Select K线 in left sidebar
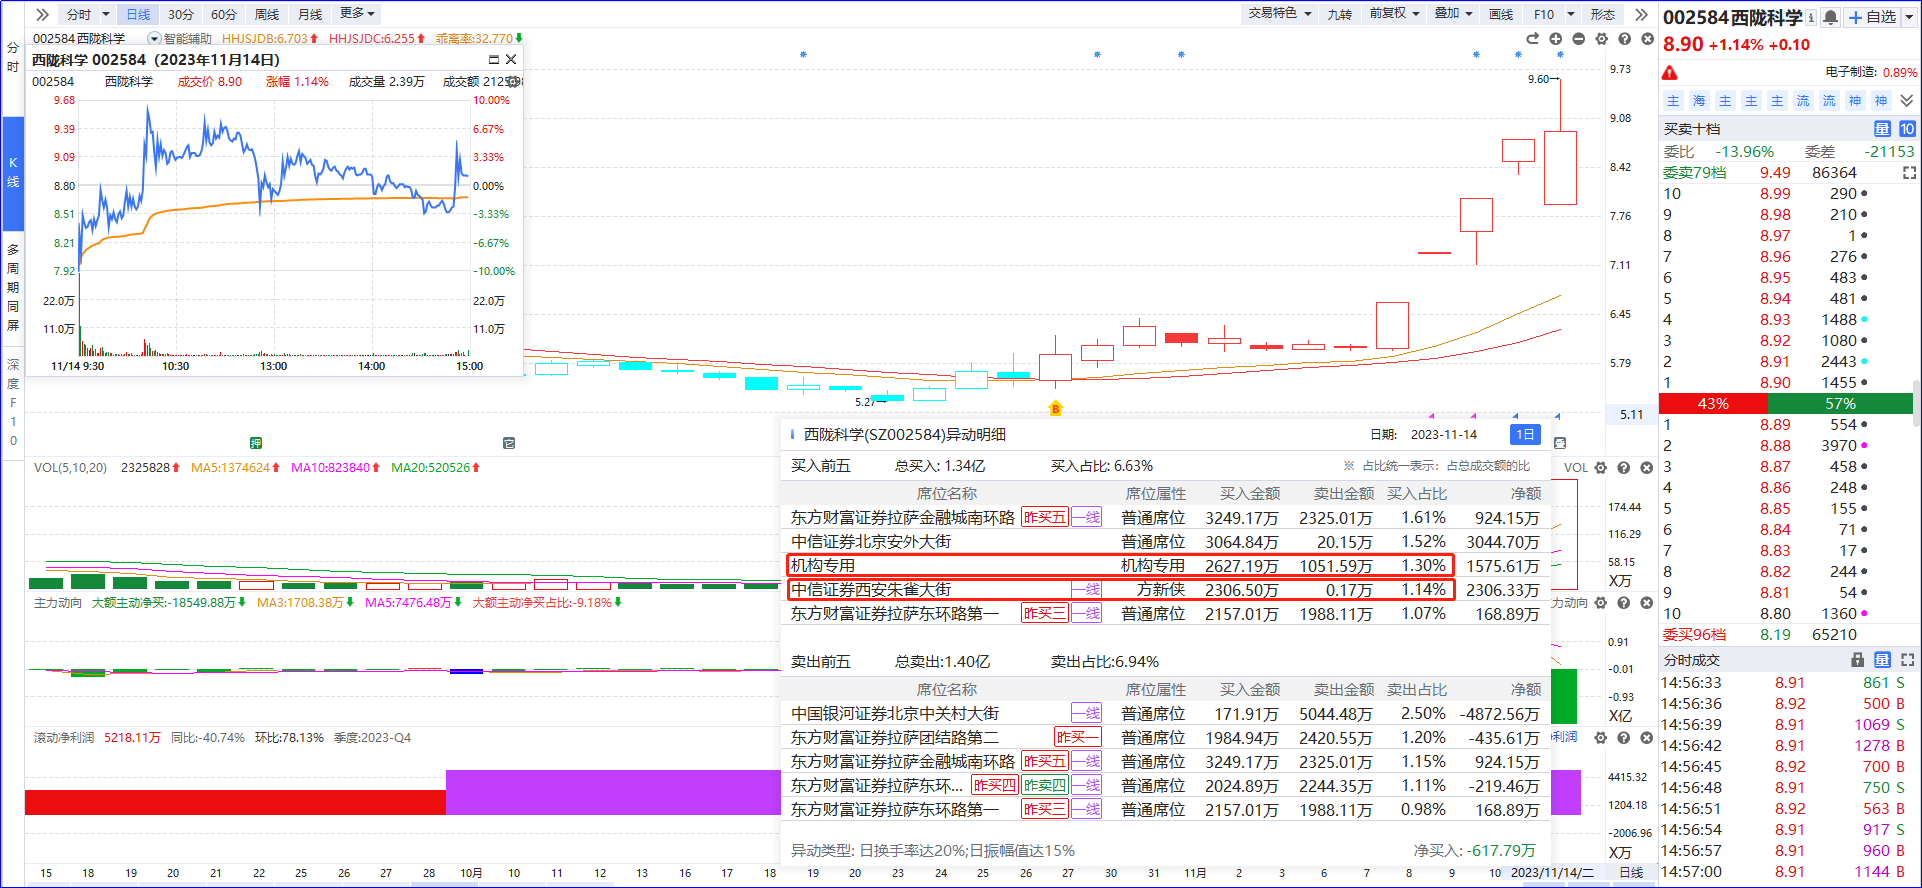 [x=13, y=172]
